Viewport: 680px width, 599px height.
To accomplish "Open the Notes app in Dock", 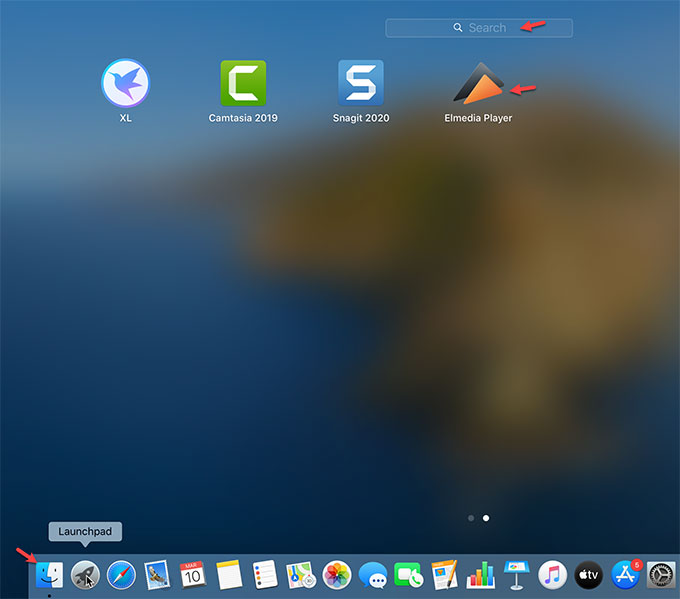I will pyautogui.click(x=229, y=575).
